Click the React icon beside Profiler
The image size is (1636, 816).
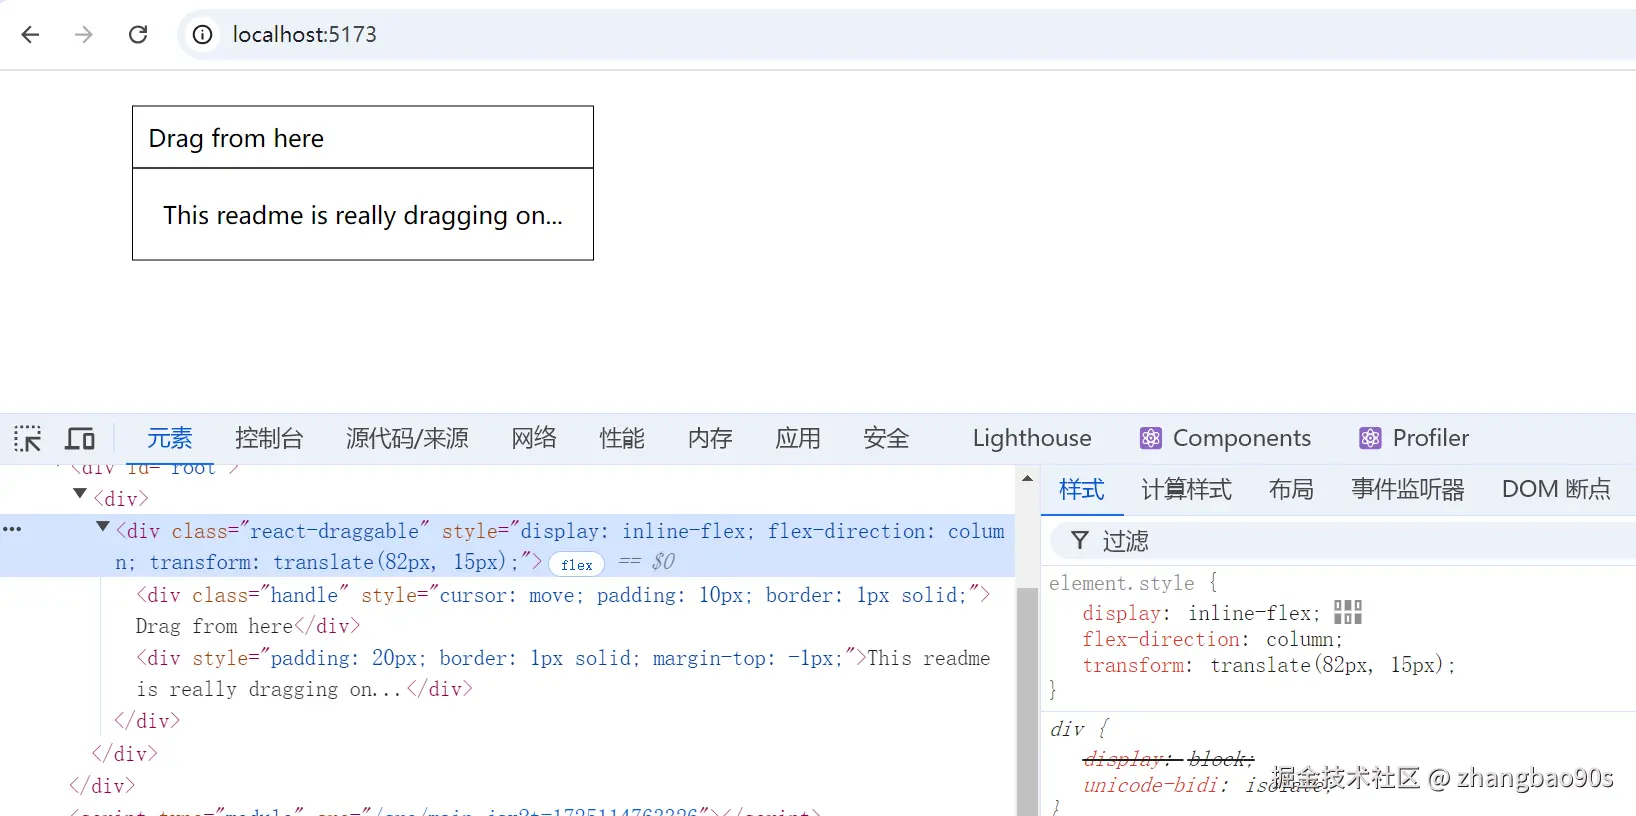(1370, 438)
